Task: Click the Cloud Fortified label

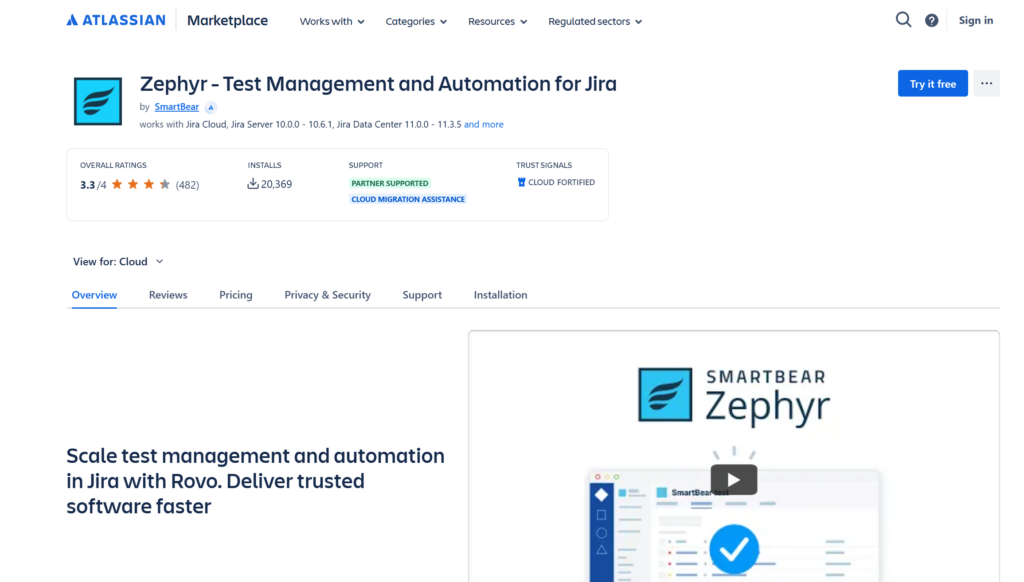Action: (561, 182)
